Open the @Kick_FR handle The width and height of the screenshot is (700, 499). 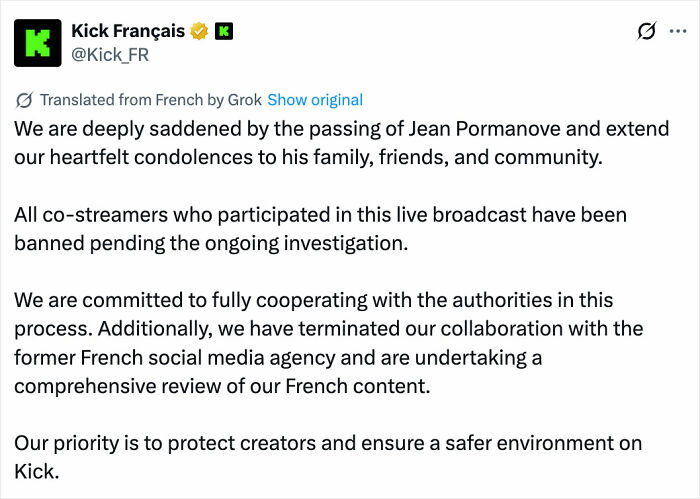click(x=110, y=55)
